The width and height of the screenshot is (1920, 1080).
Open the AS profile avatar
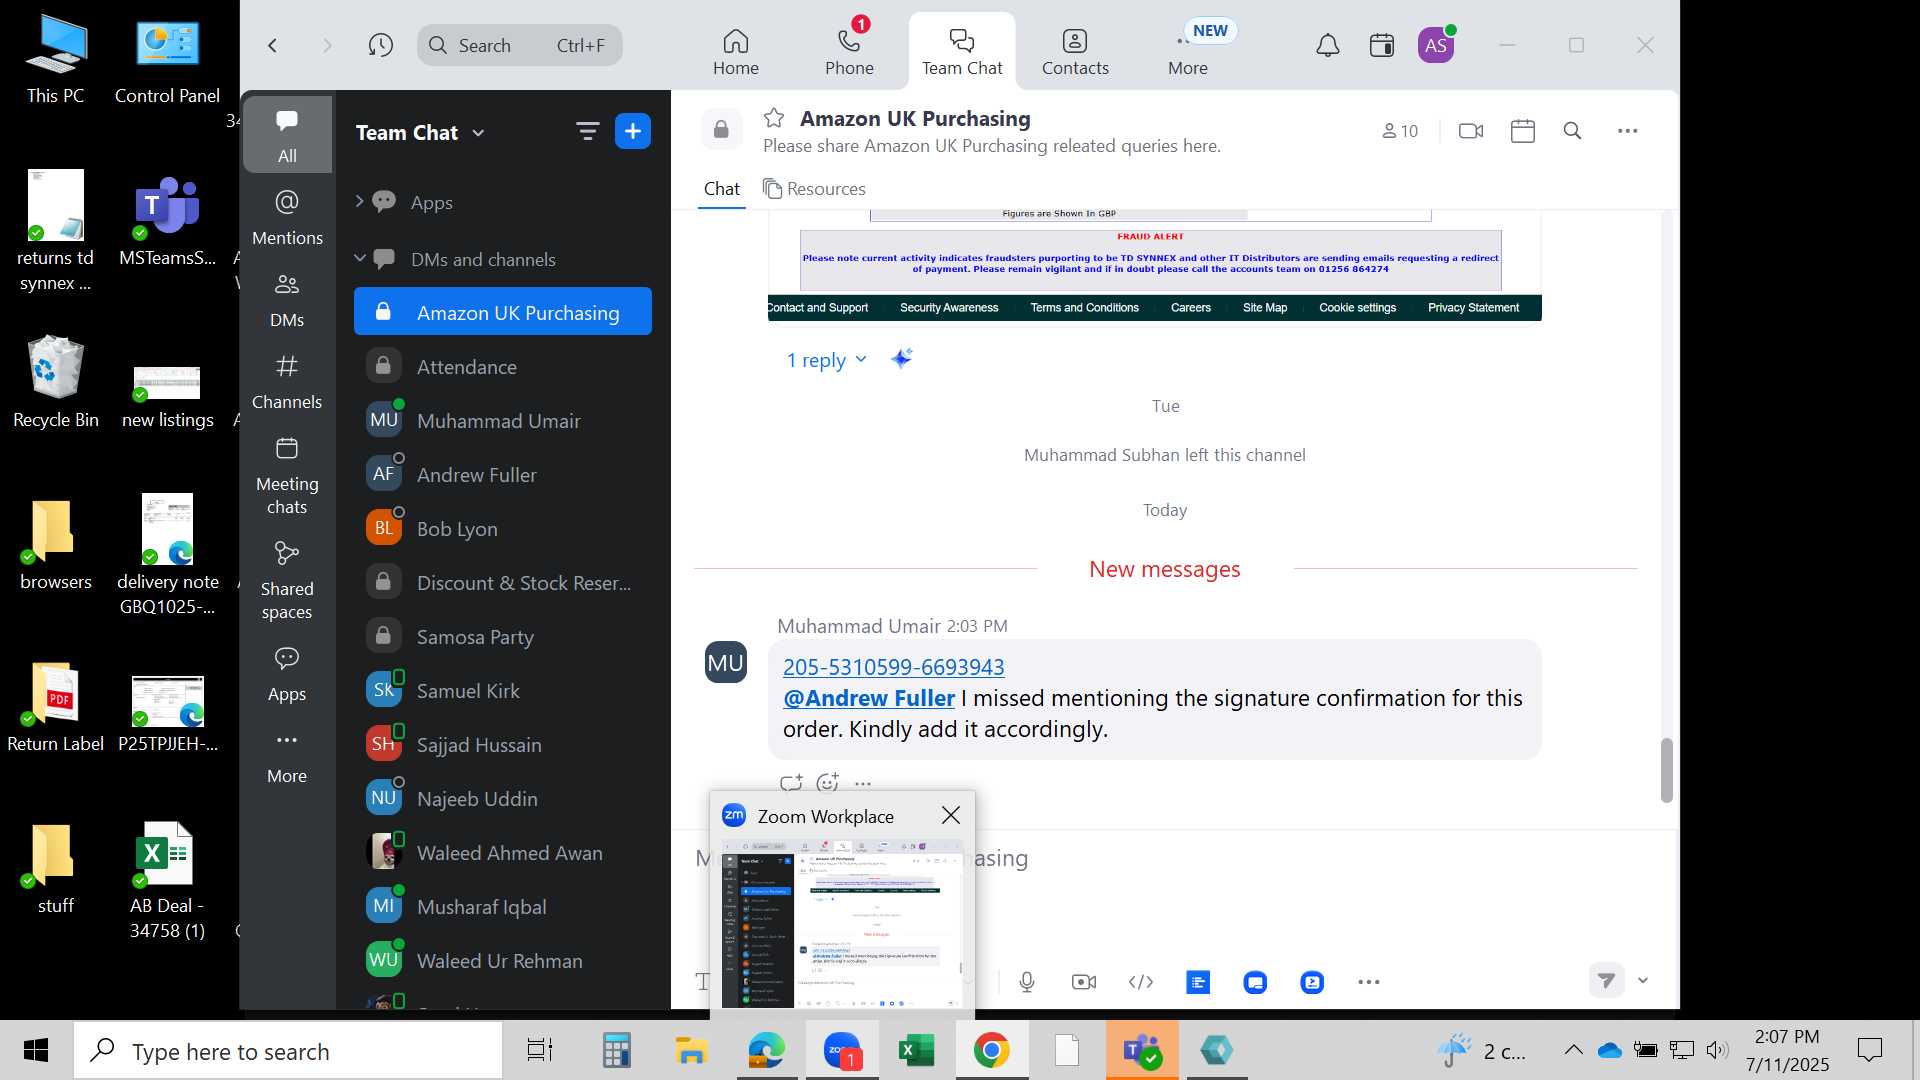1436,45
